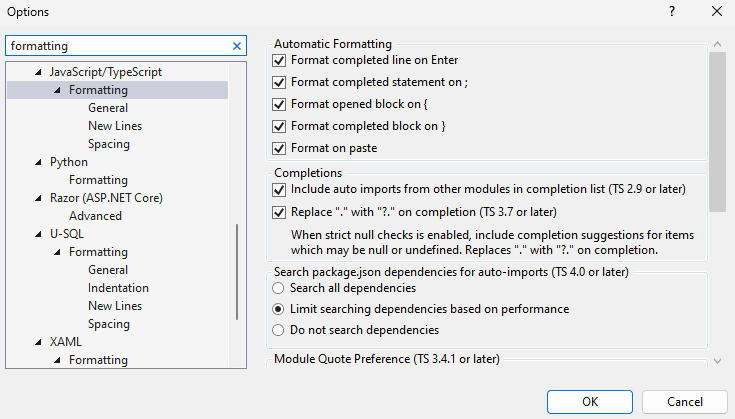Clear the formatting search box text

click(x=237, y=46)
